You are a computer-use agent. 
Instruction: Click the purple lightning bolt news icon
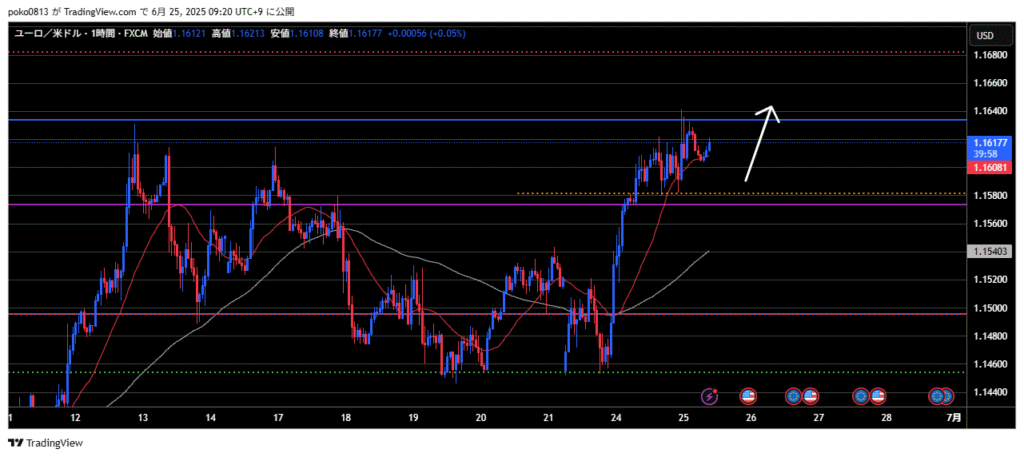[710, 397]
